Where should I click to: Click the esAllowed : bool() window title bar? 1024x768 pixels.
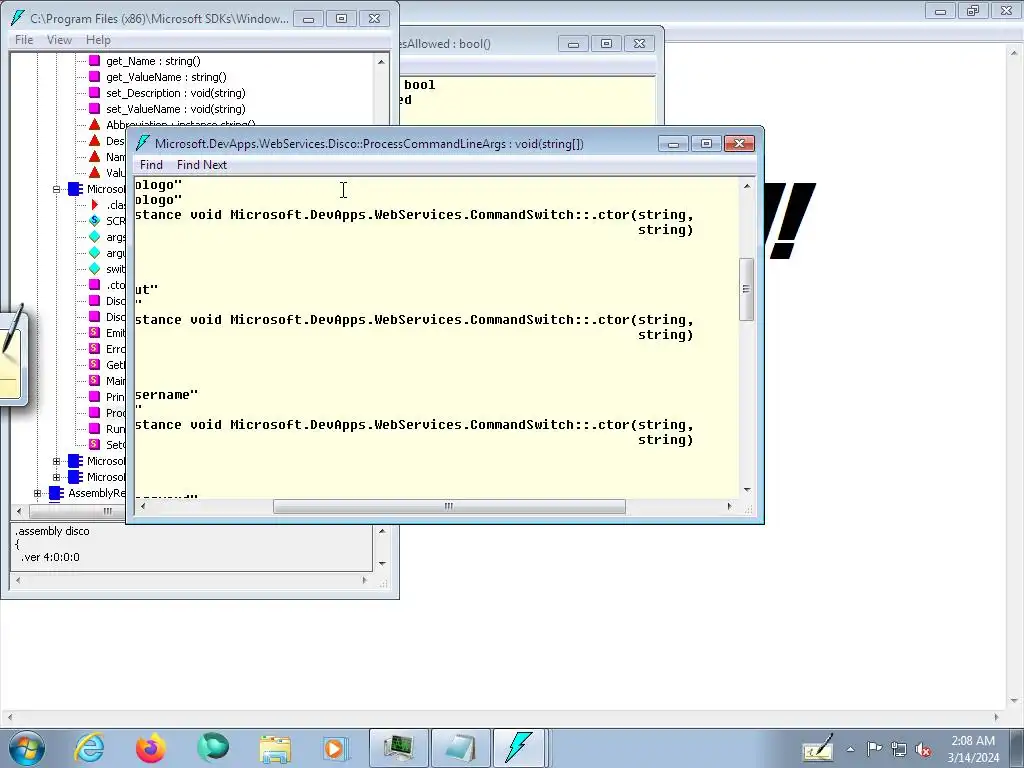click(x=477, y=44)
